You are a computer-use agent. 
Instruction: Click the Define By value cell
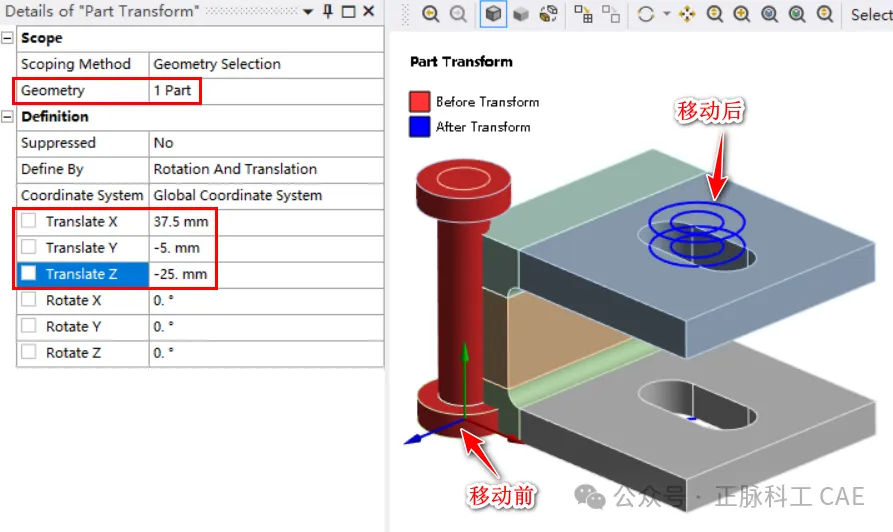(x=235, y=169)
